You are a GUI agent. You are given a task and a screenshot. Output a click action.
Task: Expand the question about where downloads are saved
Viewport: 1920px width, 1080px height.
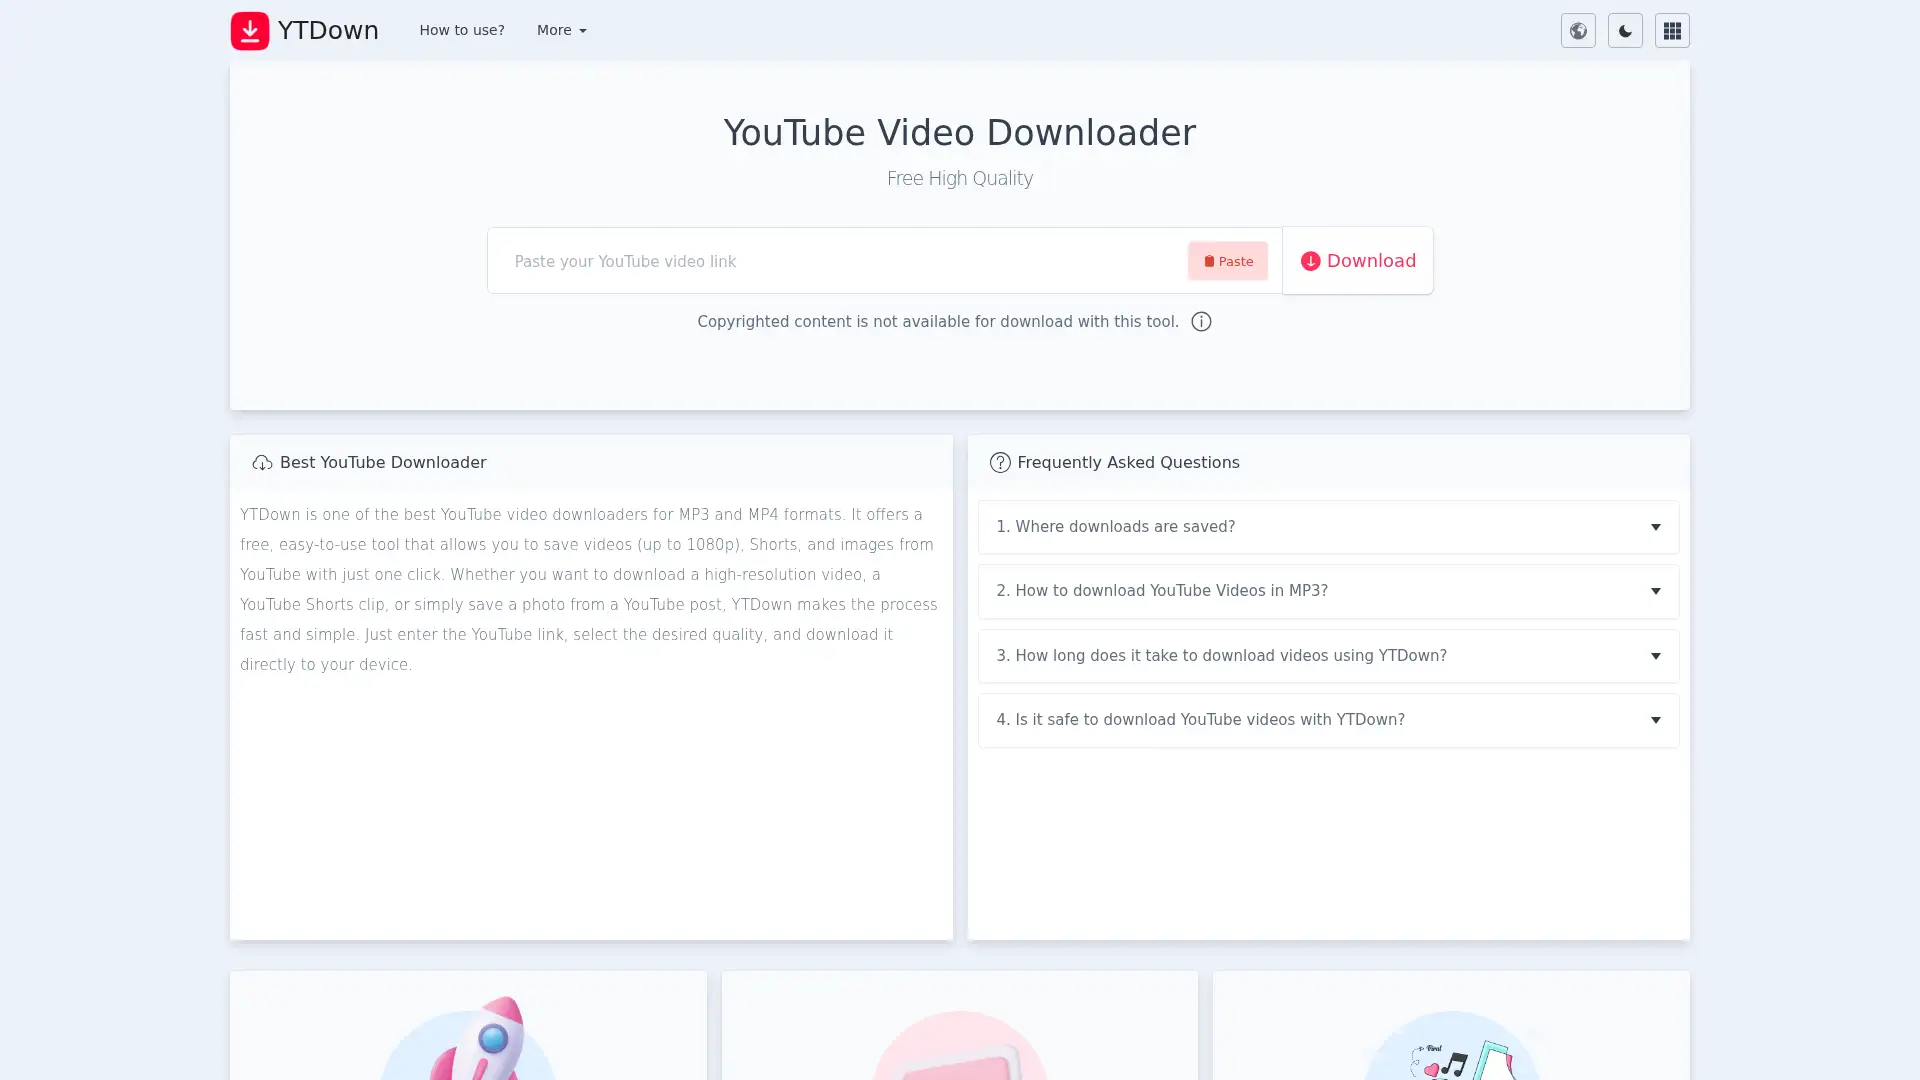(1327, 526)
